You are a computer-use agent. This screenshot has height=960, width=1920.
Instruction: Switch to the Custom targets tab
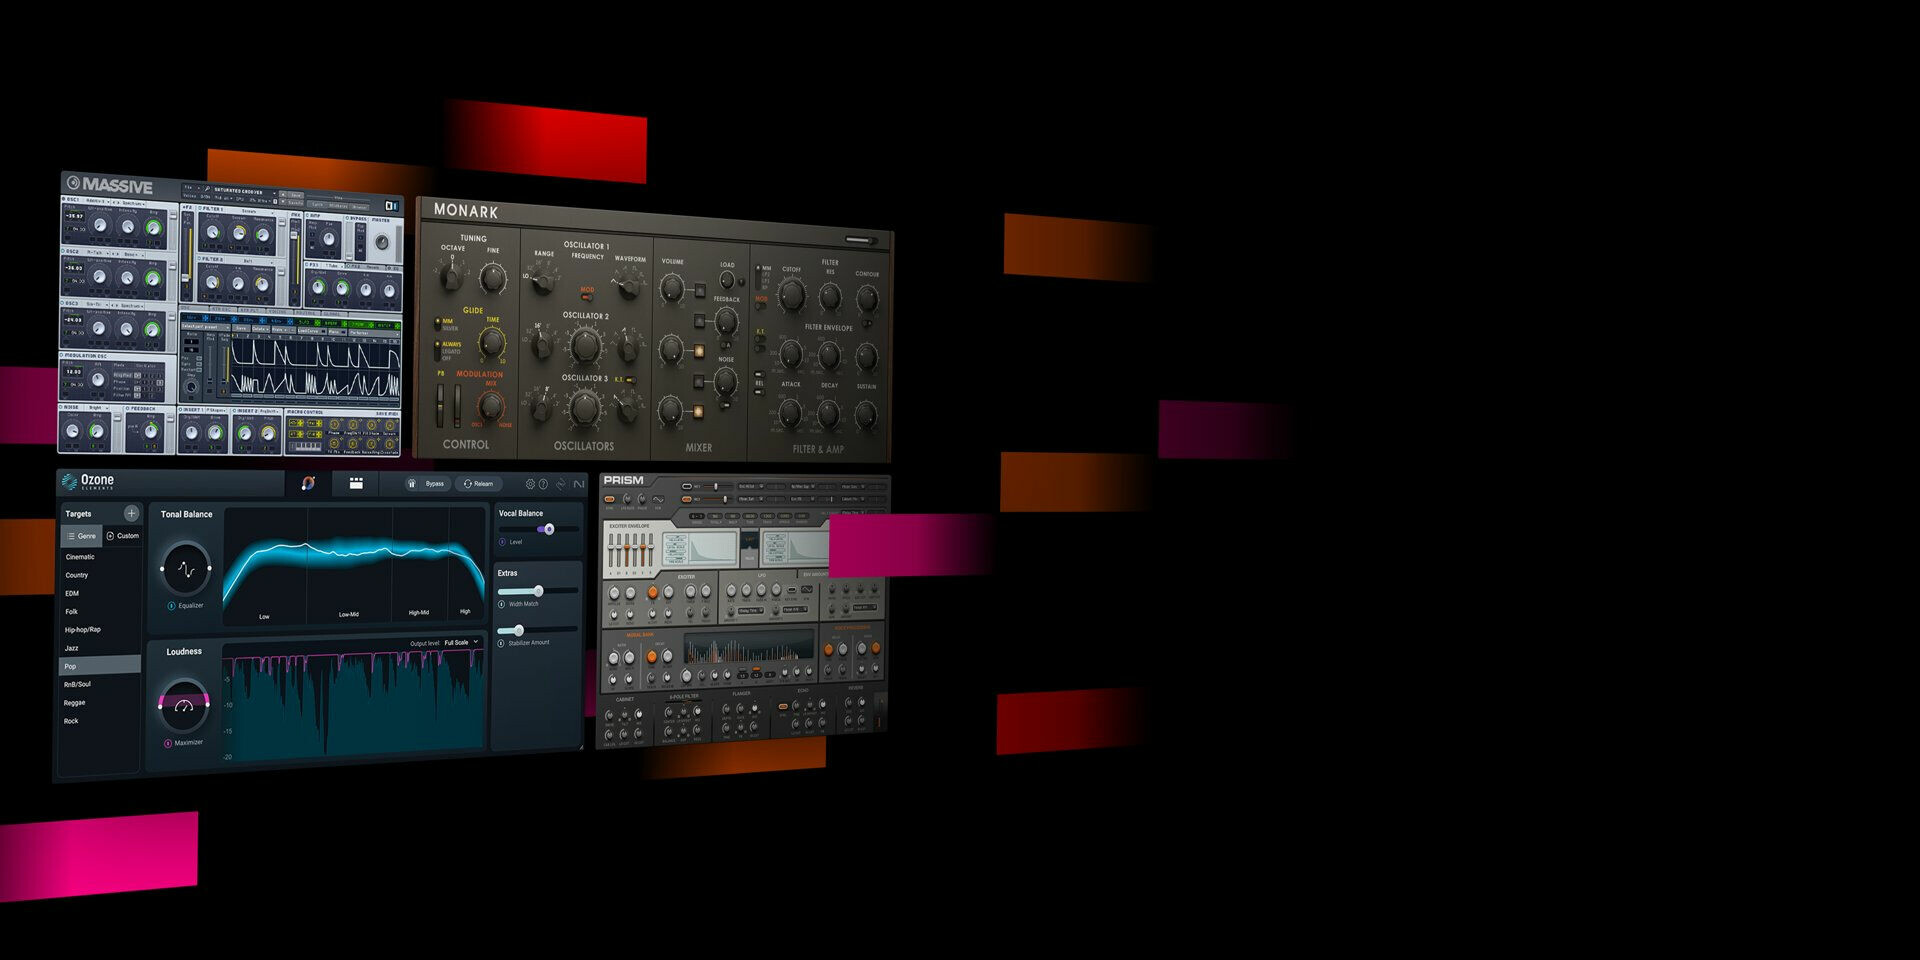123,536
